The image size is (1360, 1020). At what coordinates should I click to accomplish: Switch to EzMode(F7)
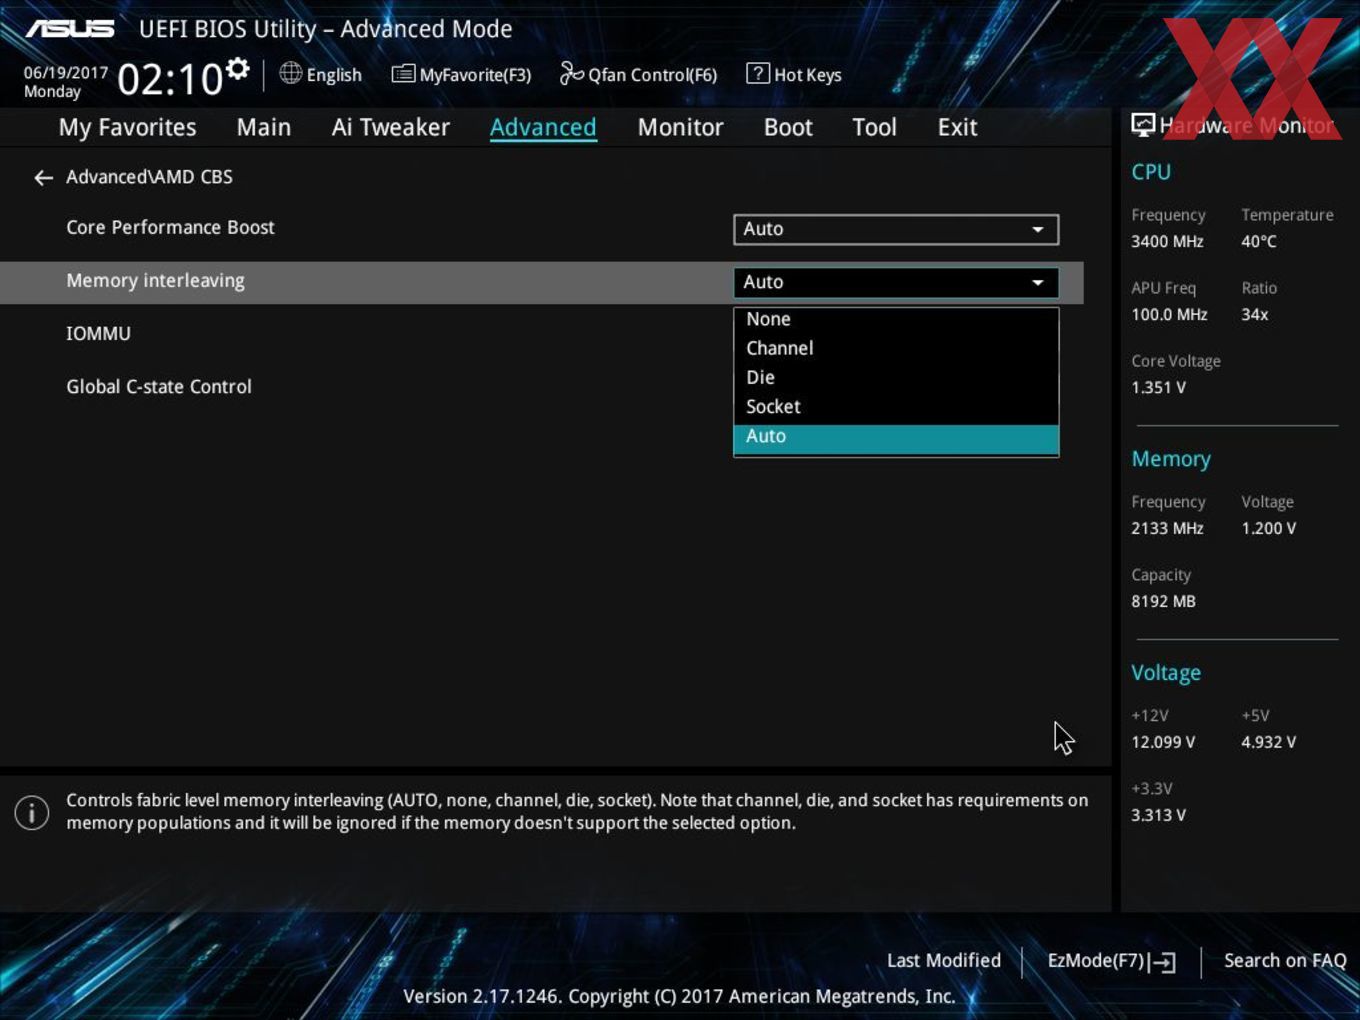point(1111,961)
